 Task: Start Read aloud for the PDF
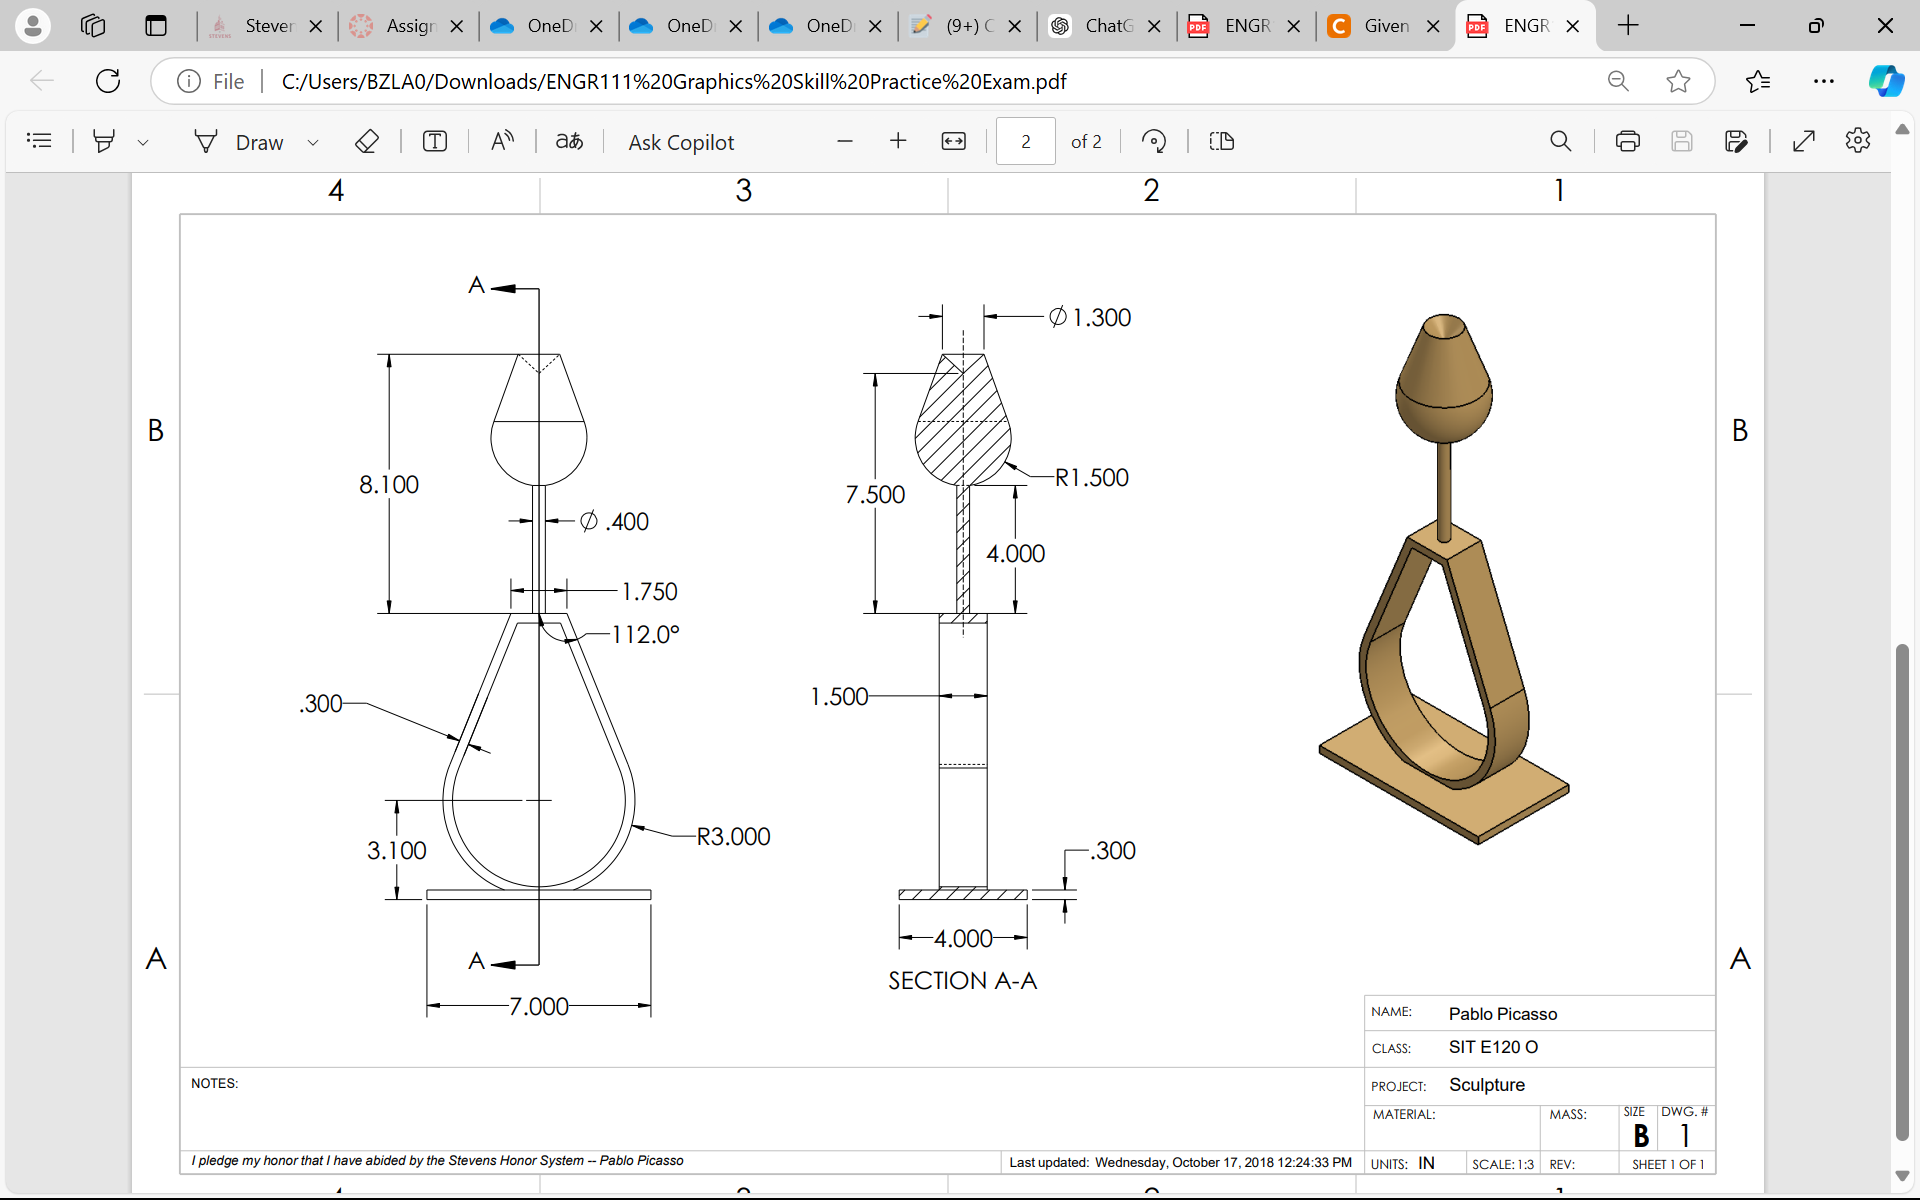[502, 141]
